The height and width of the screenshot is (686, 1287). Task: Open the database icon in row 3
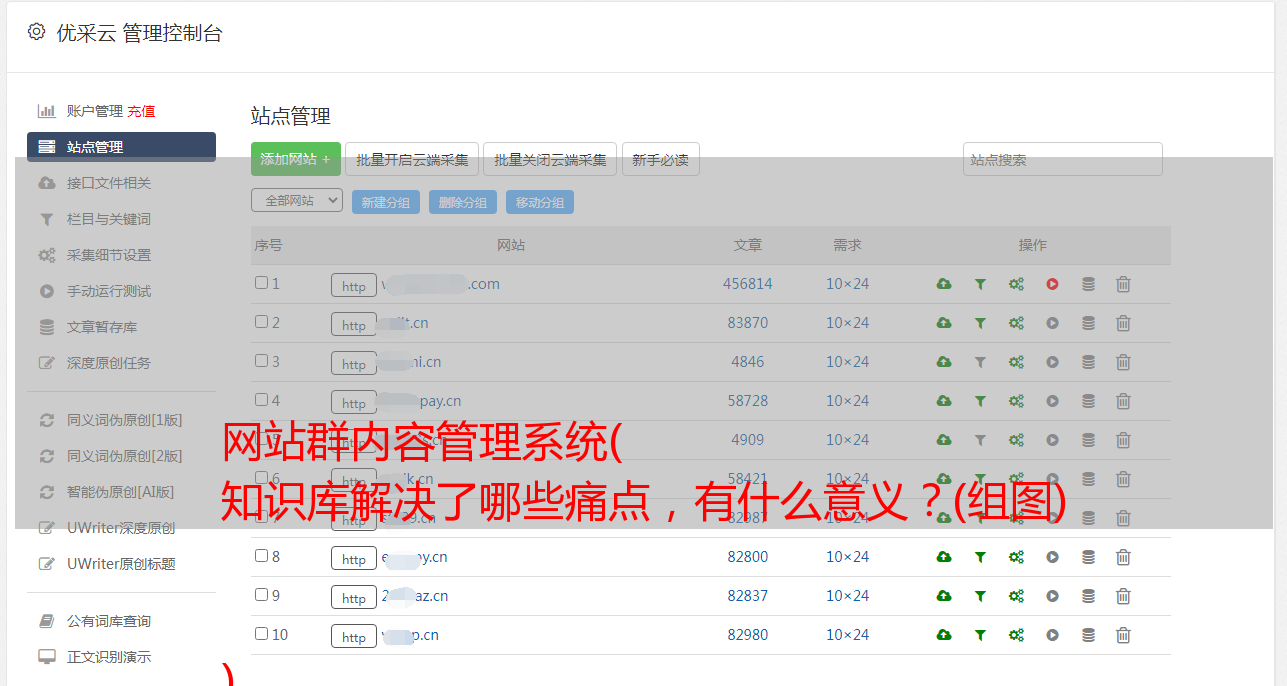(1088, 362)
